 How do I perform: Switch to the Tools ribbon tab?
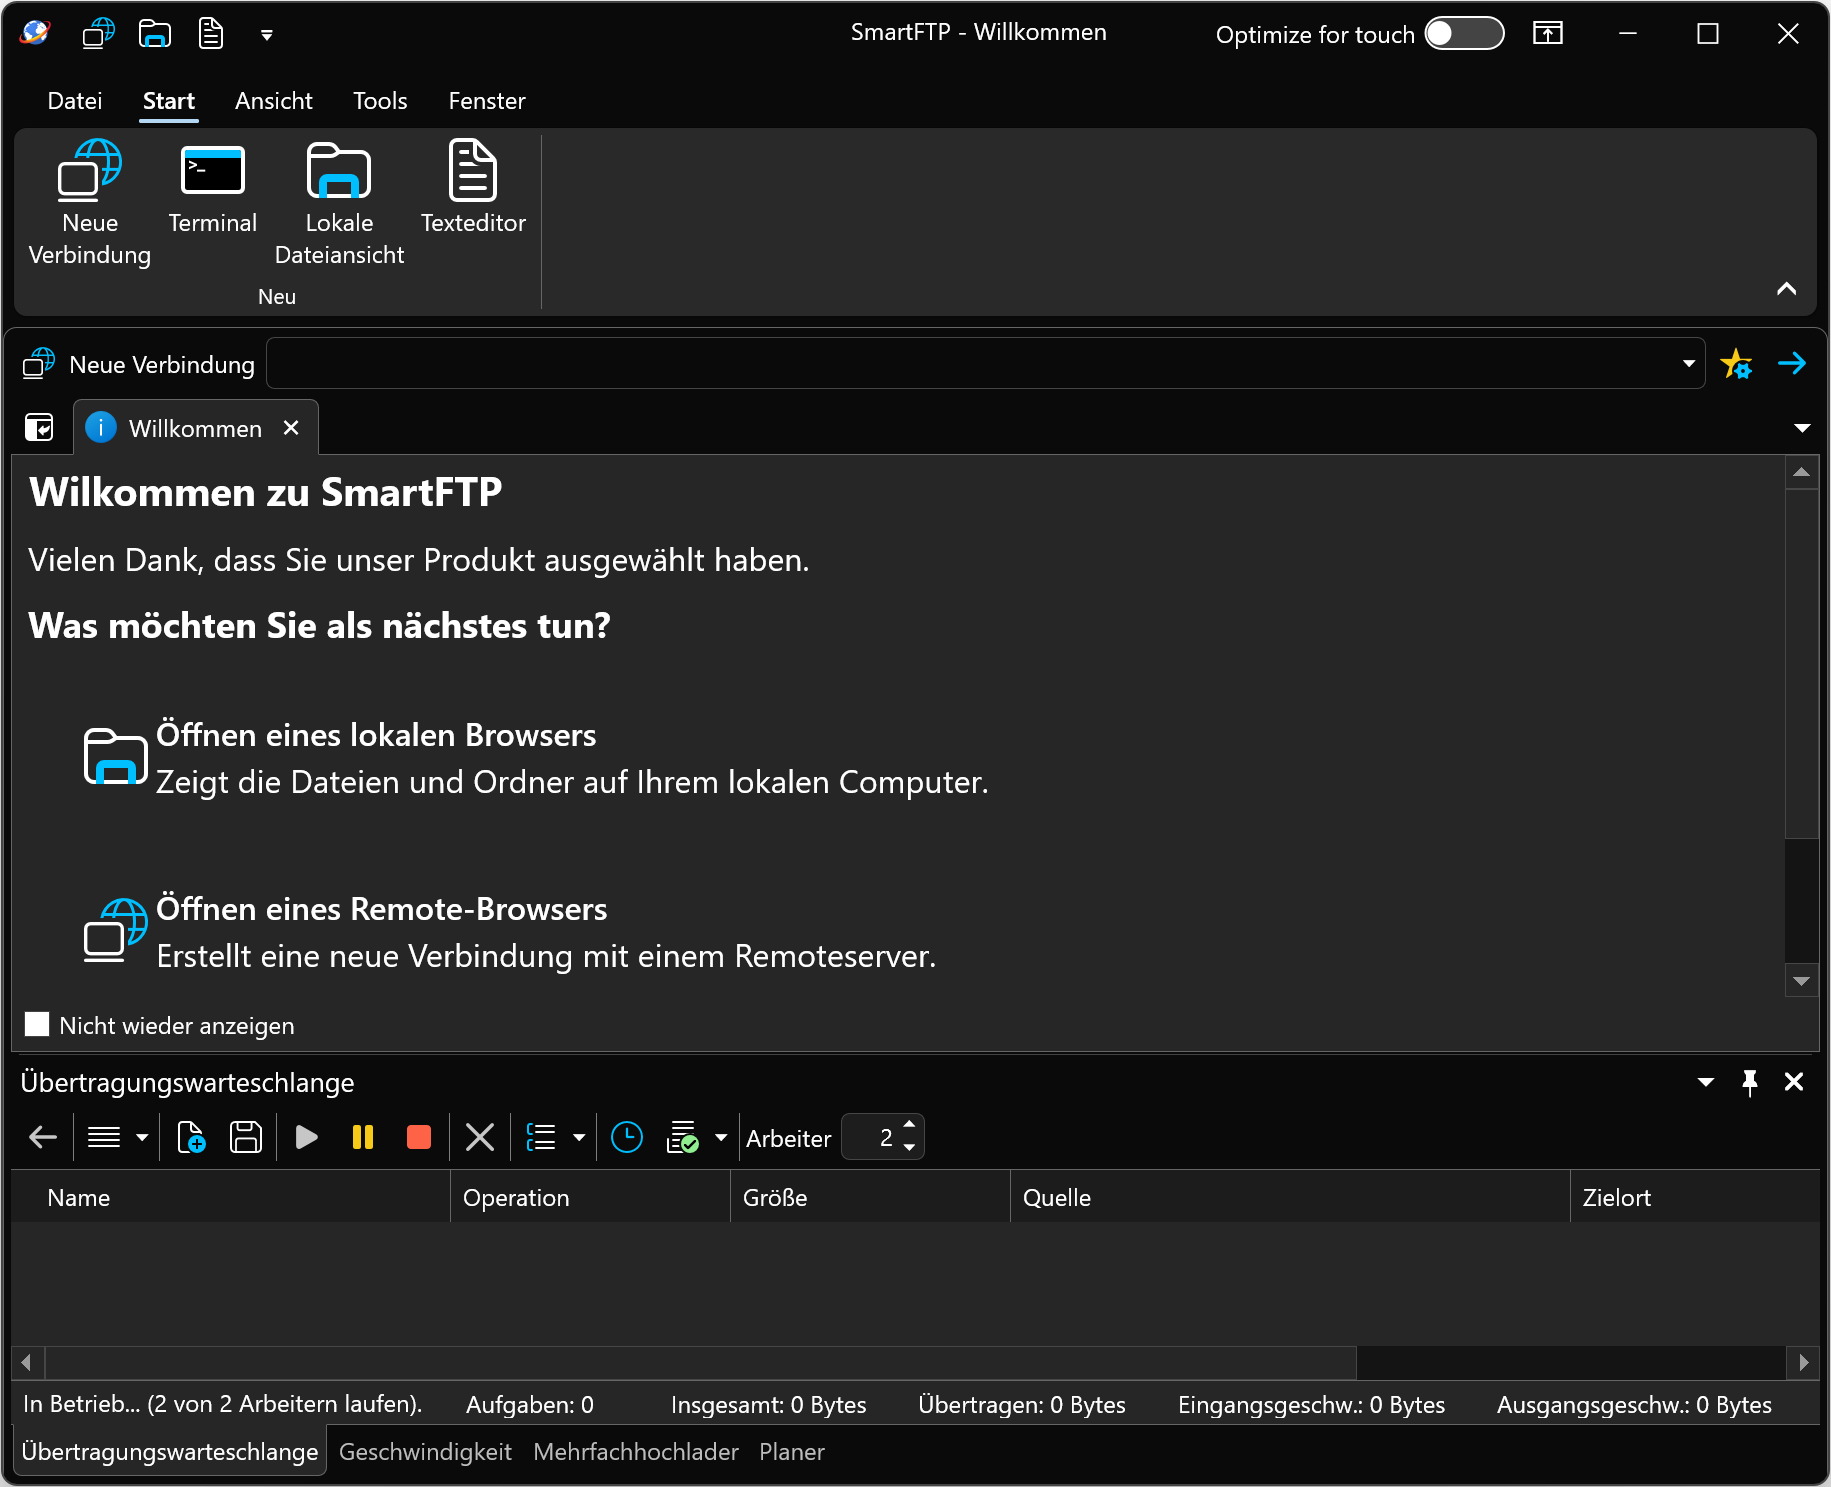click(380, 101)
